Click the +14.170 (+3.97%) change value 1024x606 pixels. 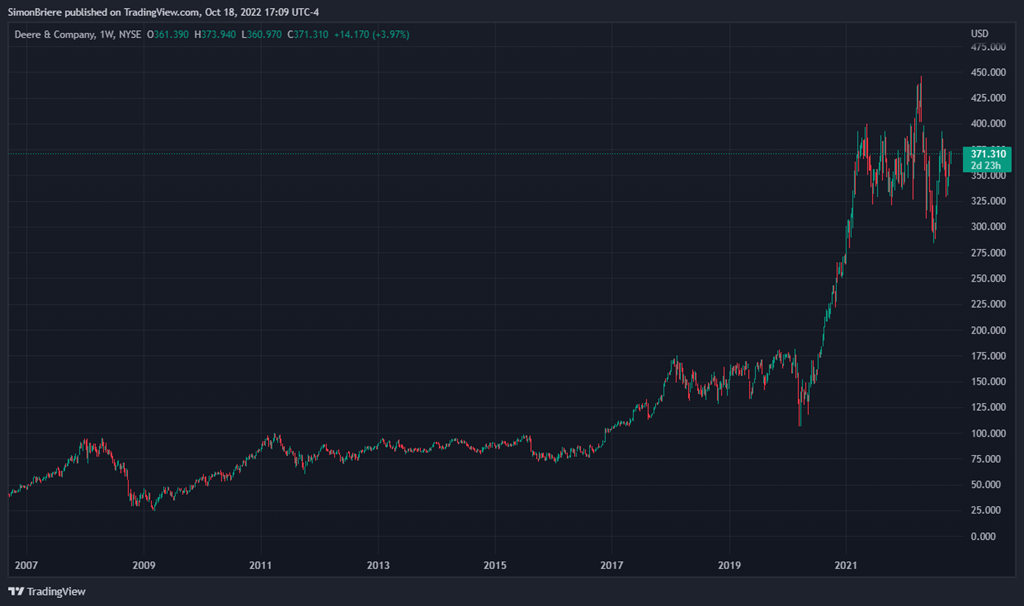375,34
